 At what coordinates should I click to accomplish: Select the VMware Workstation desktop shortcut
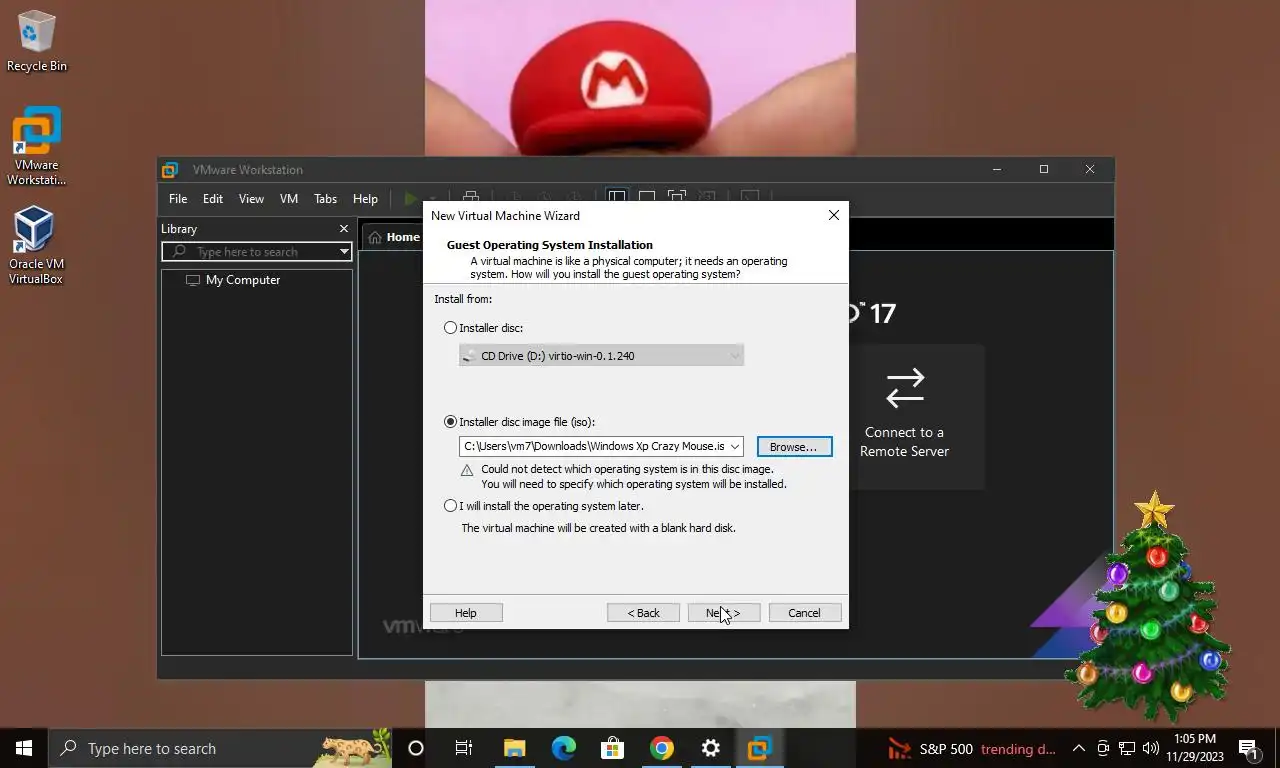point(37,147)
